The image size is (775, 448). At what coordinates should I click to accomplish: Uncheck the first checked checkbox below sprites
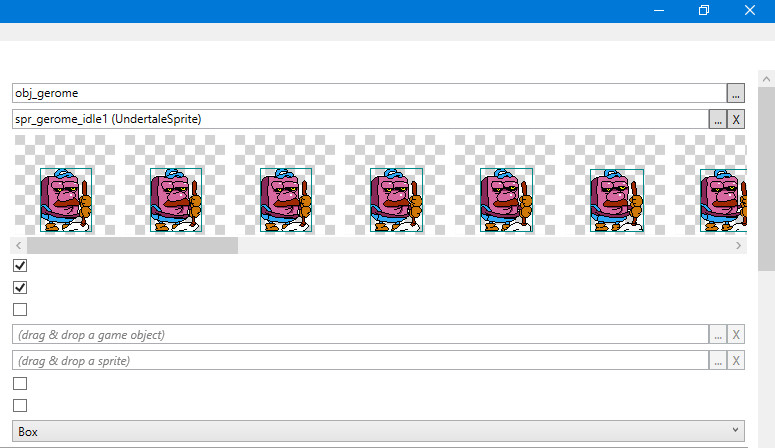20,266
